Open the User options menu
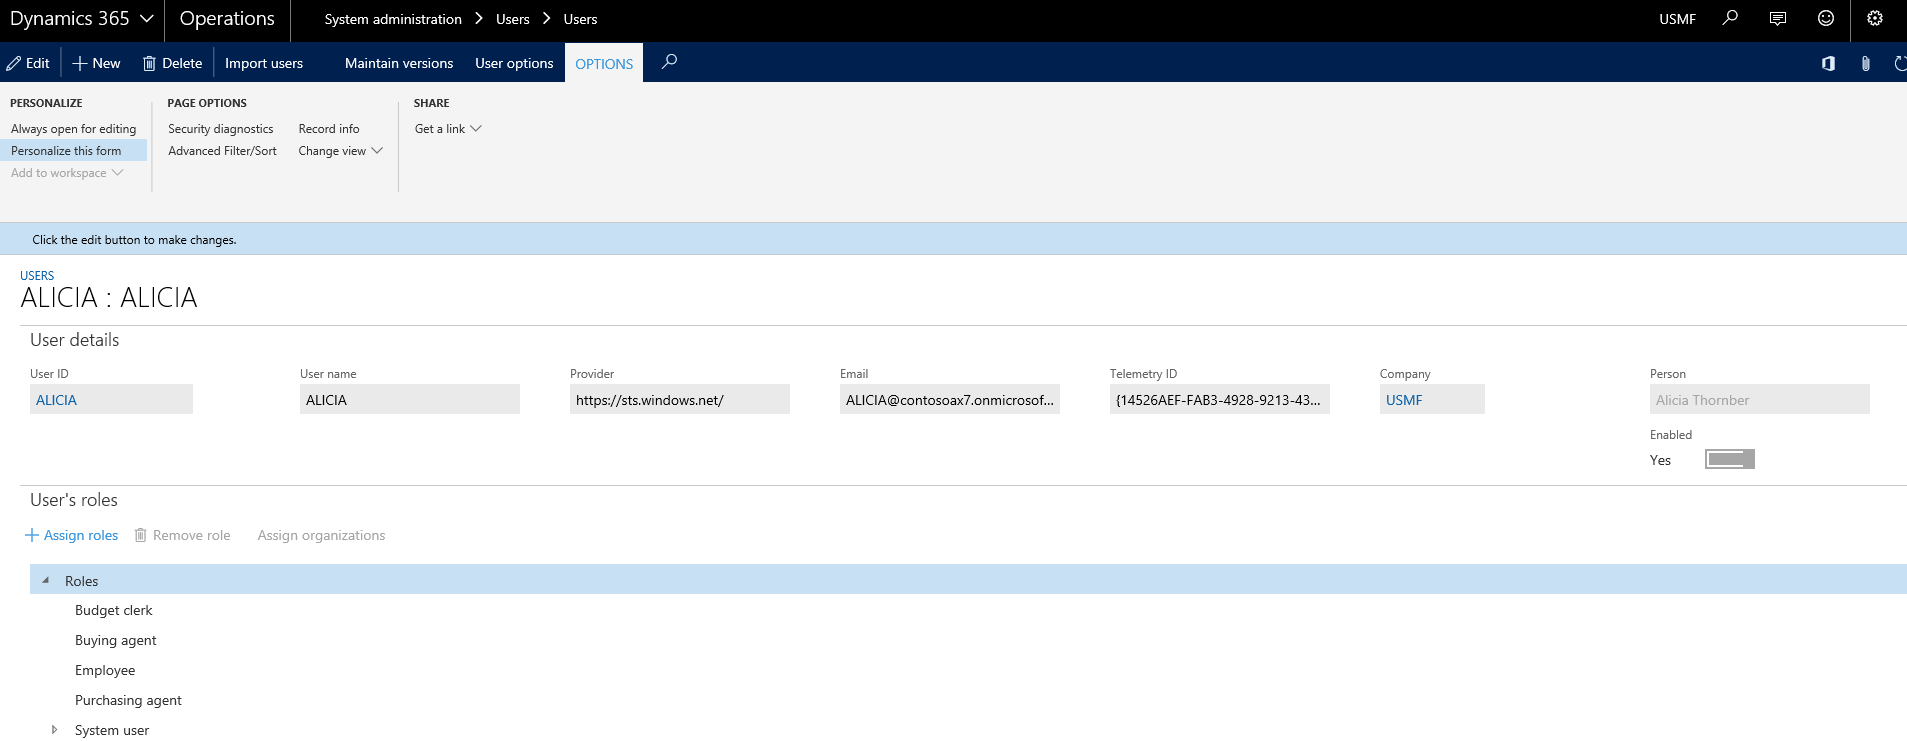 coord(514,63)
